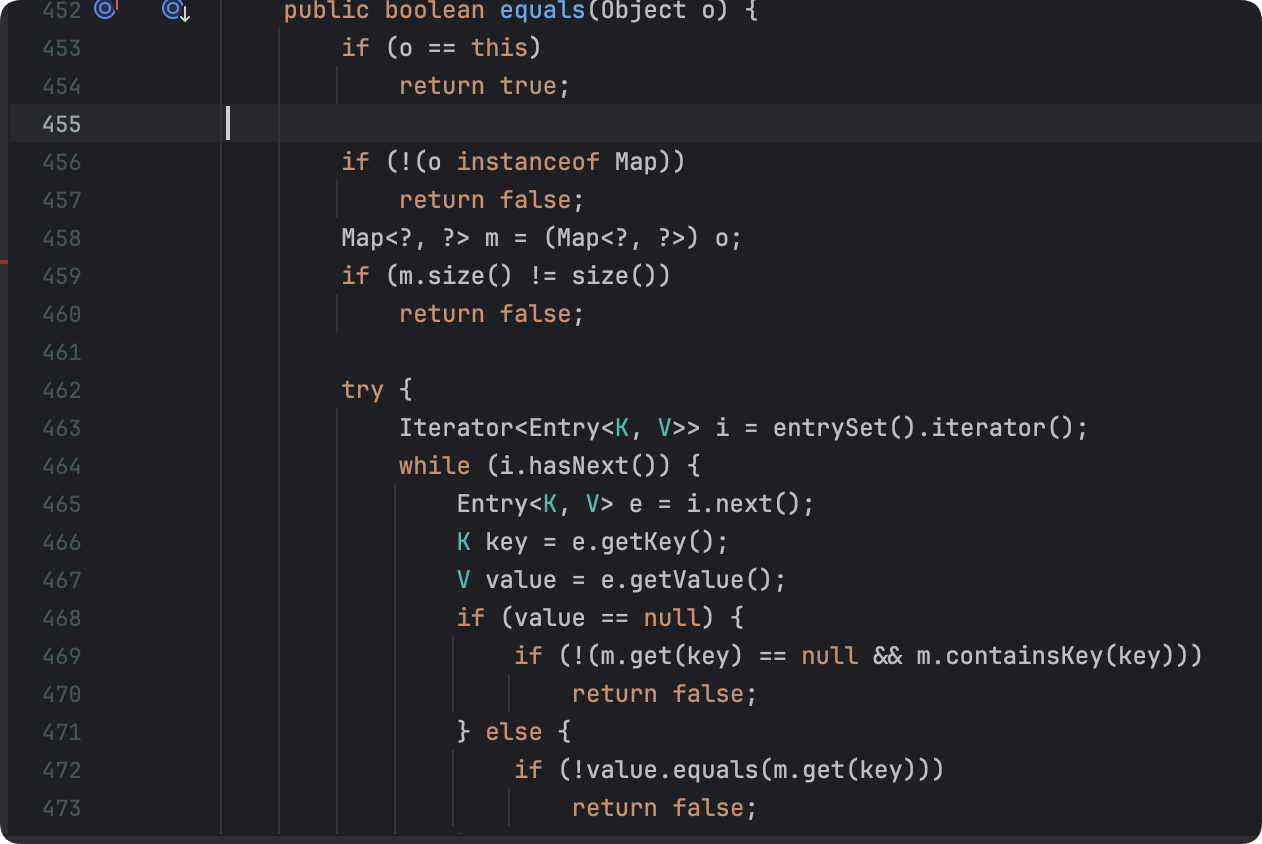Click 'return true' statement on line 454

pos(483,86)
